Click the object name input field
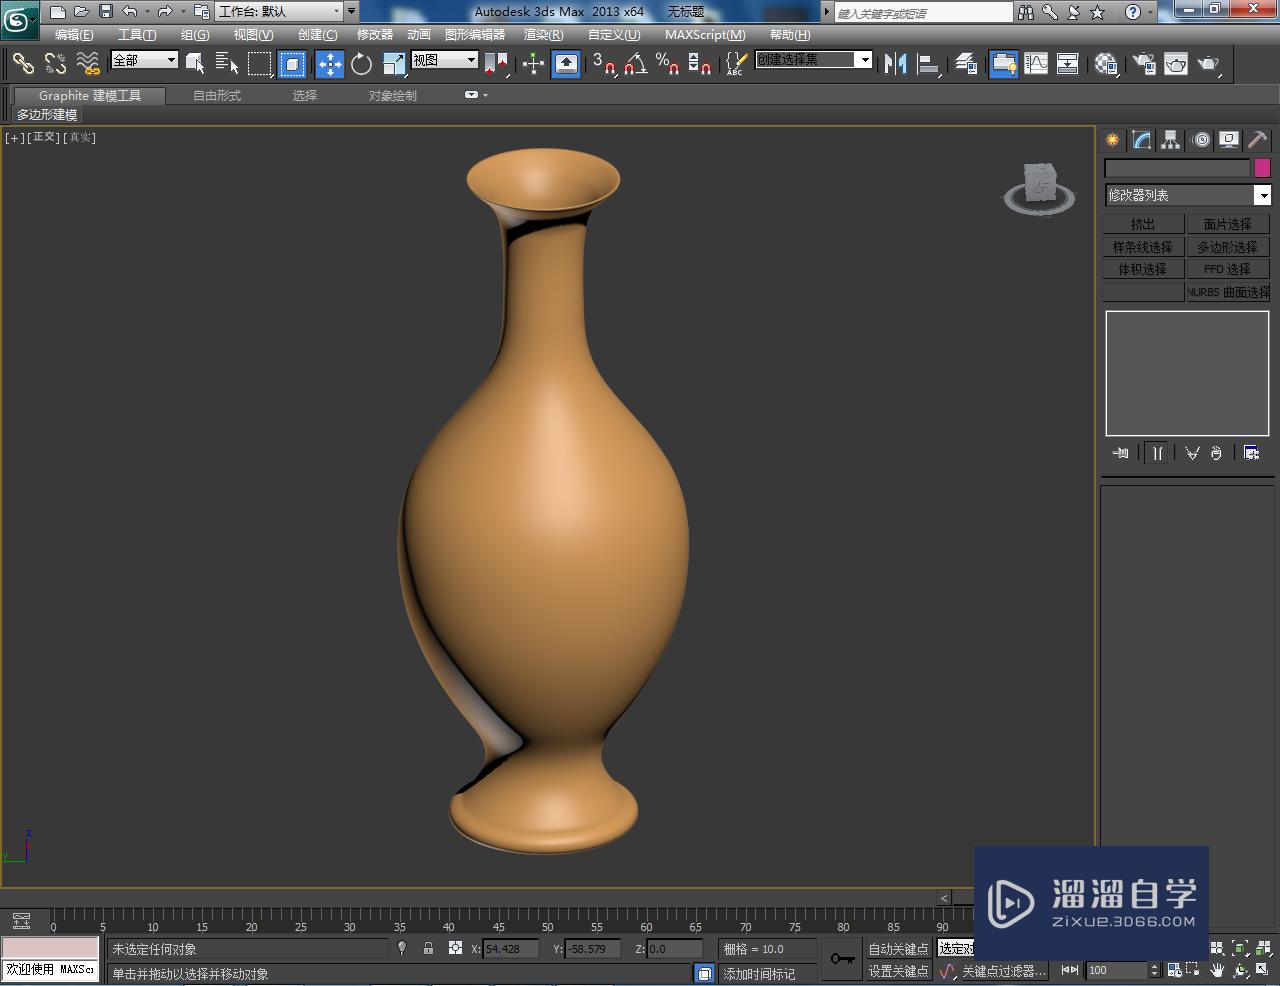Screen dimensions: 1280x986 [1177, 168]
